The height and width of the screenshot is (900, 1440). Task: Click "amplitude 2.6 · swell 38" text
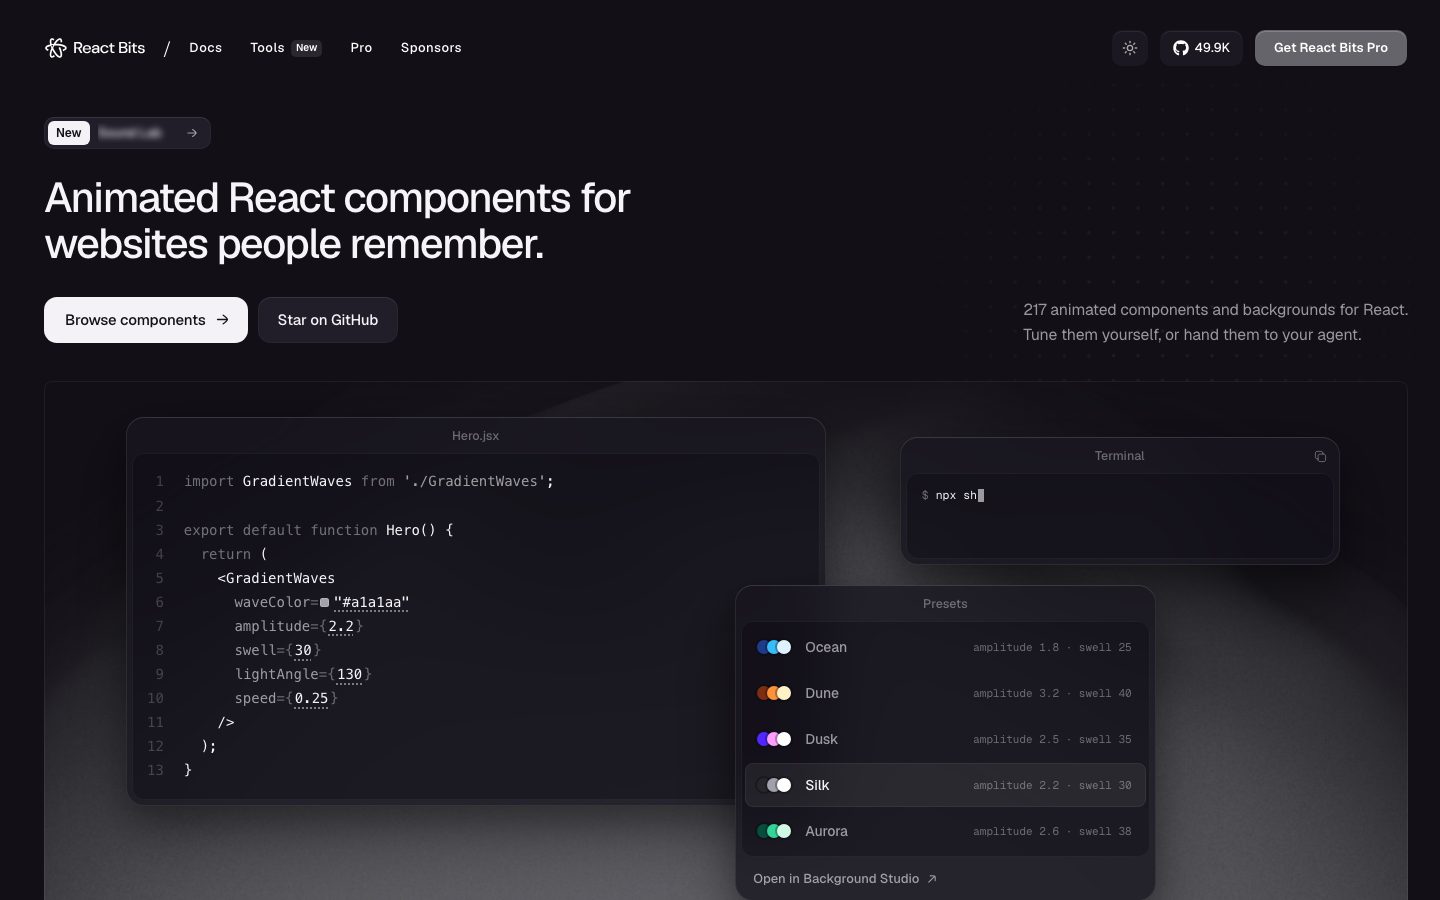[1052, 831]
